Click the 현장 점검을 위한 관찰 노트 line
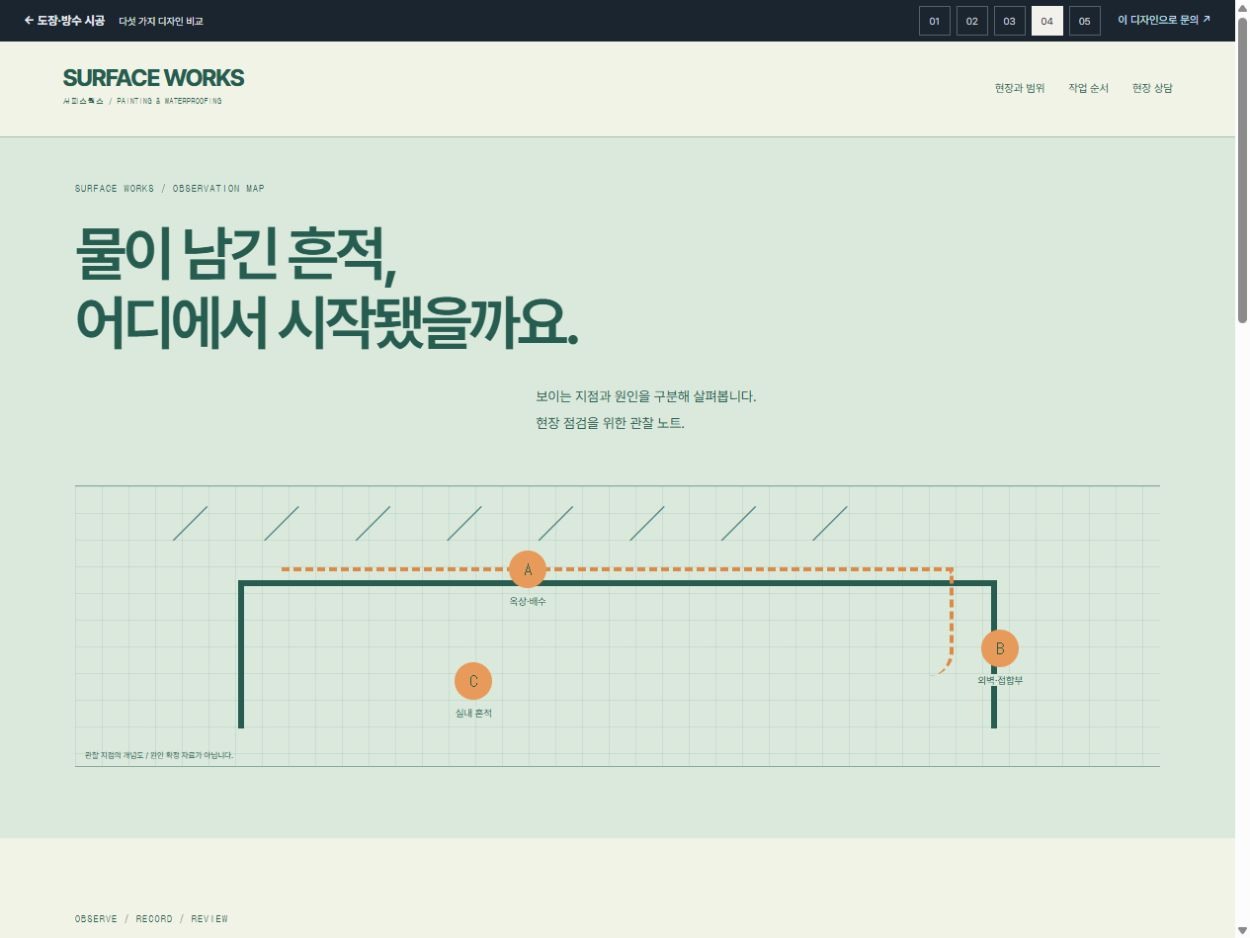Image resolution: width=1250 pixels, height=938 pixels. tap(610, 423)
